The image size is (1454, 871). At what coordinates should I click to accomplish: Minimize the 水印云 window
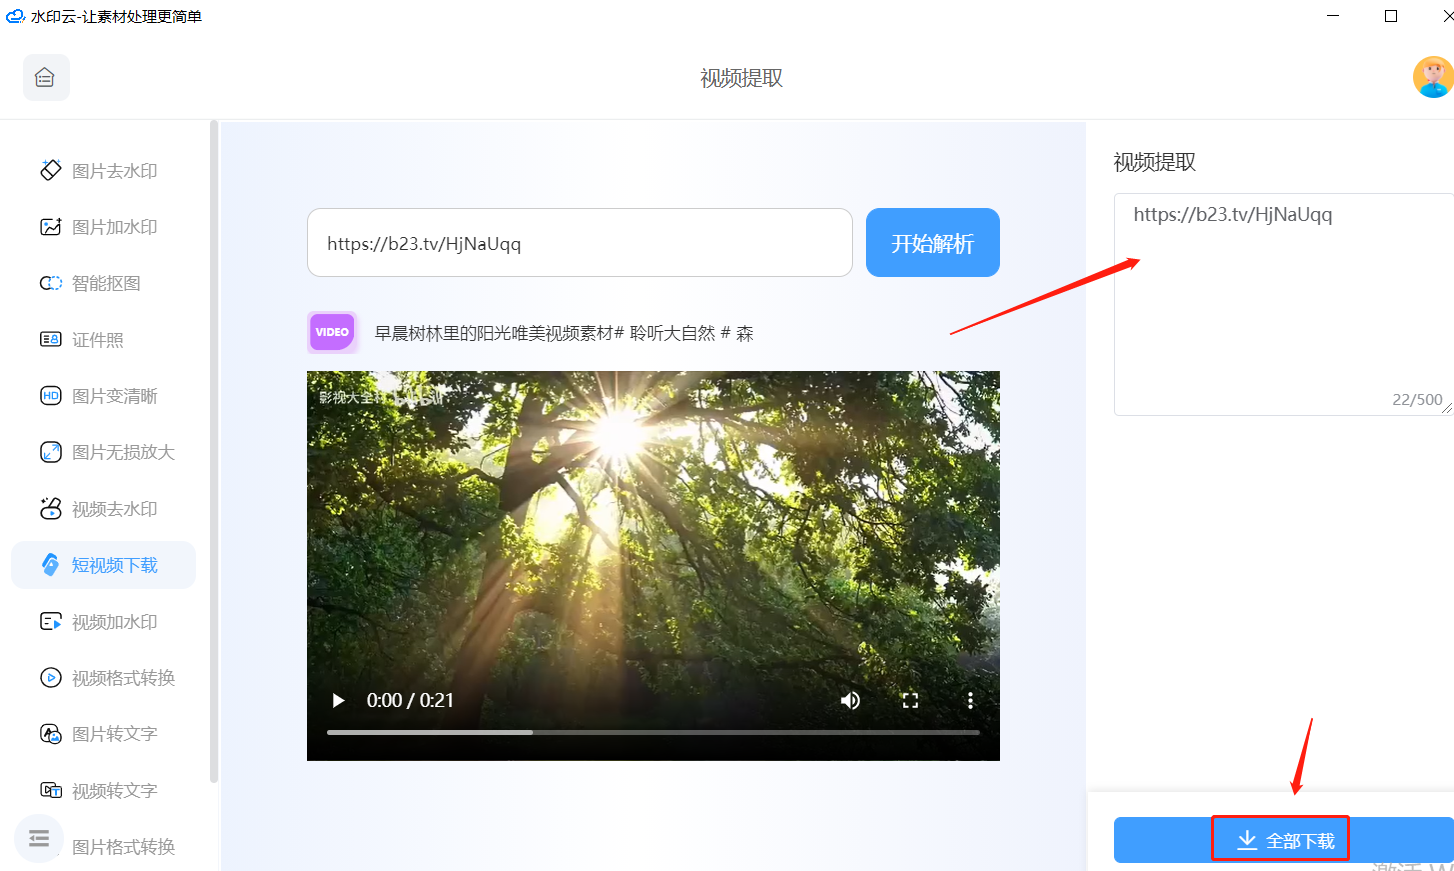(1333, 16)
